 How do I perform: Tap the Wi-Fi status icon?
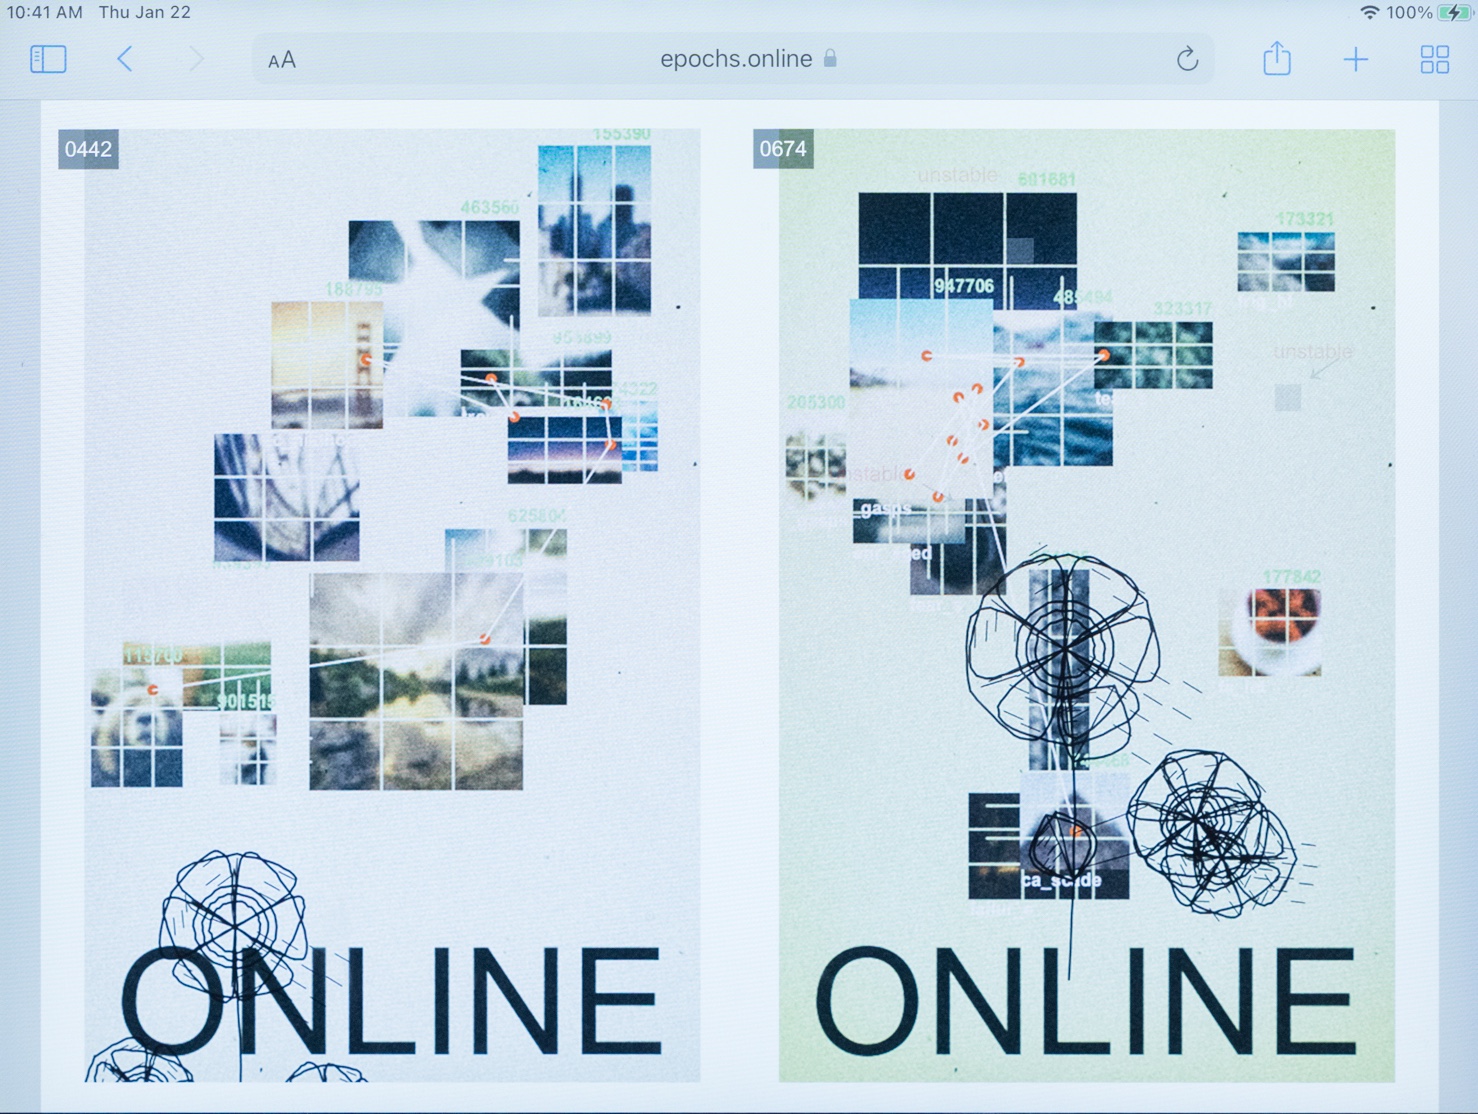click(1369, 13)
